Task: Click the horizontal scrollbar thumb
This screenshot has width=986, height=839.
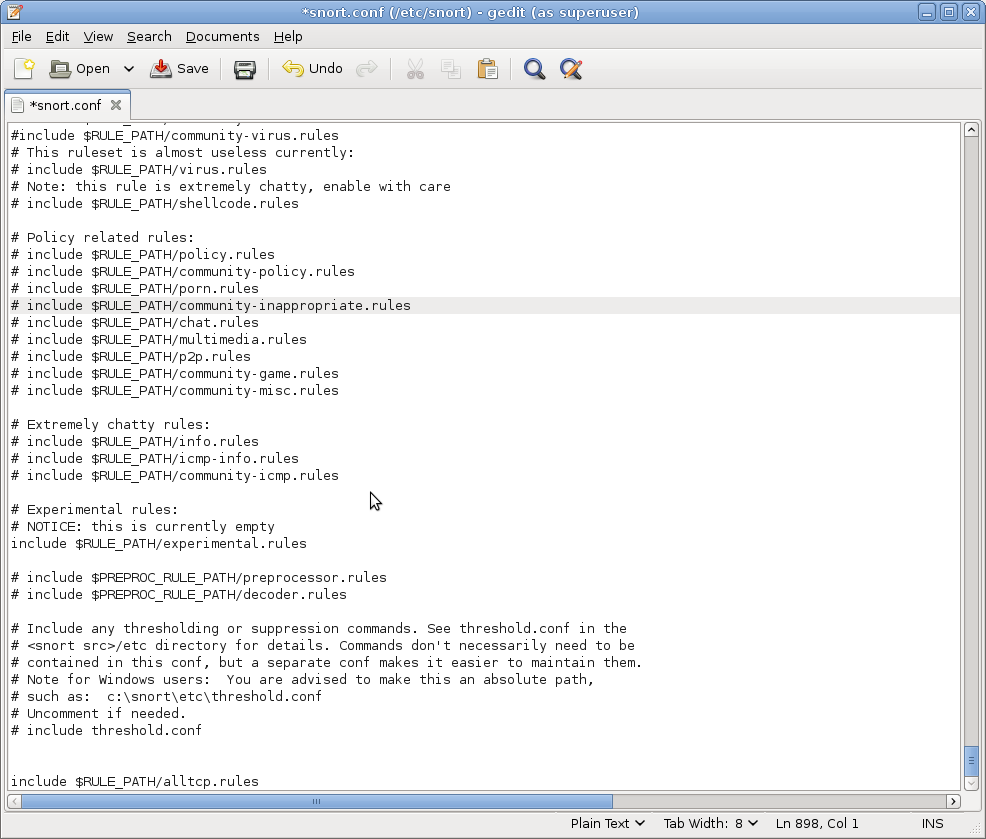Action: click(x=317, y=801)
